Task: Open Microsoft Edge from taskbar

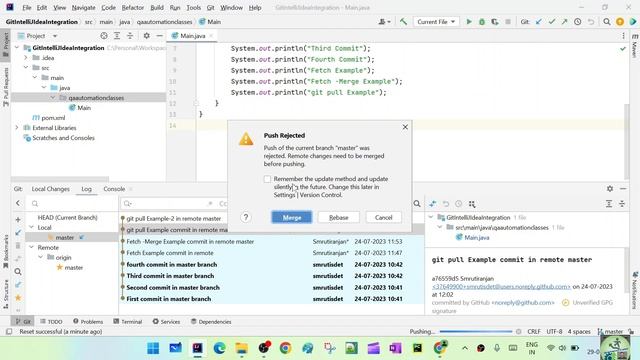Action: (x=220, y=348)
